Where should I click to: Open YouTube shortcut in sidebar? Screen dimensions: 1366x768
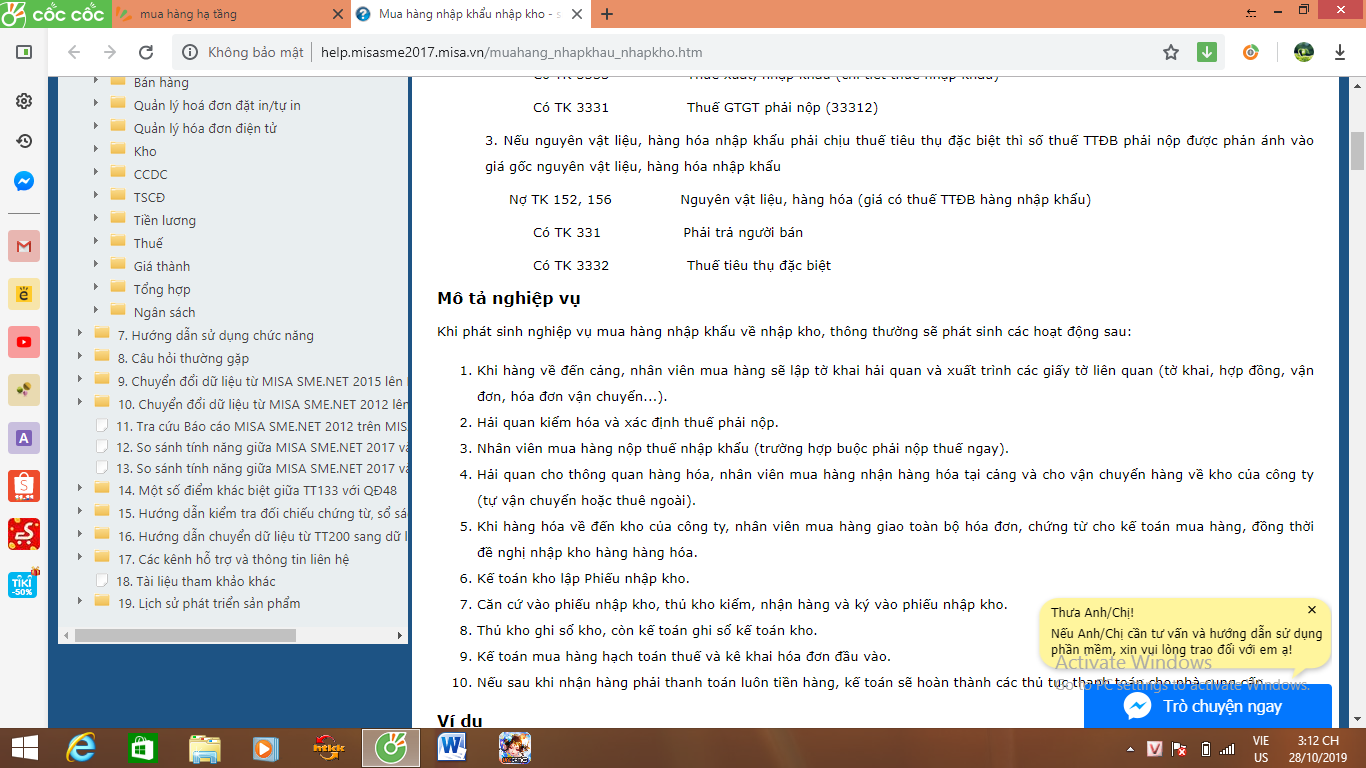coord(24,342)
